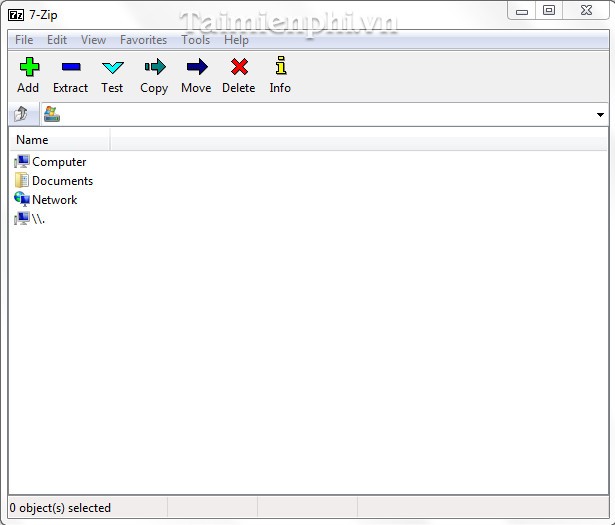The height and width of the screenshot is (525, 615).
Task: Close the 7-Zip window
Action: [x=586, y=11]
